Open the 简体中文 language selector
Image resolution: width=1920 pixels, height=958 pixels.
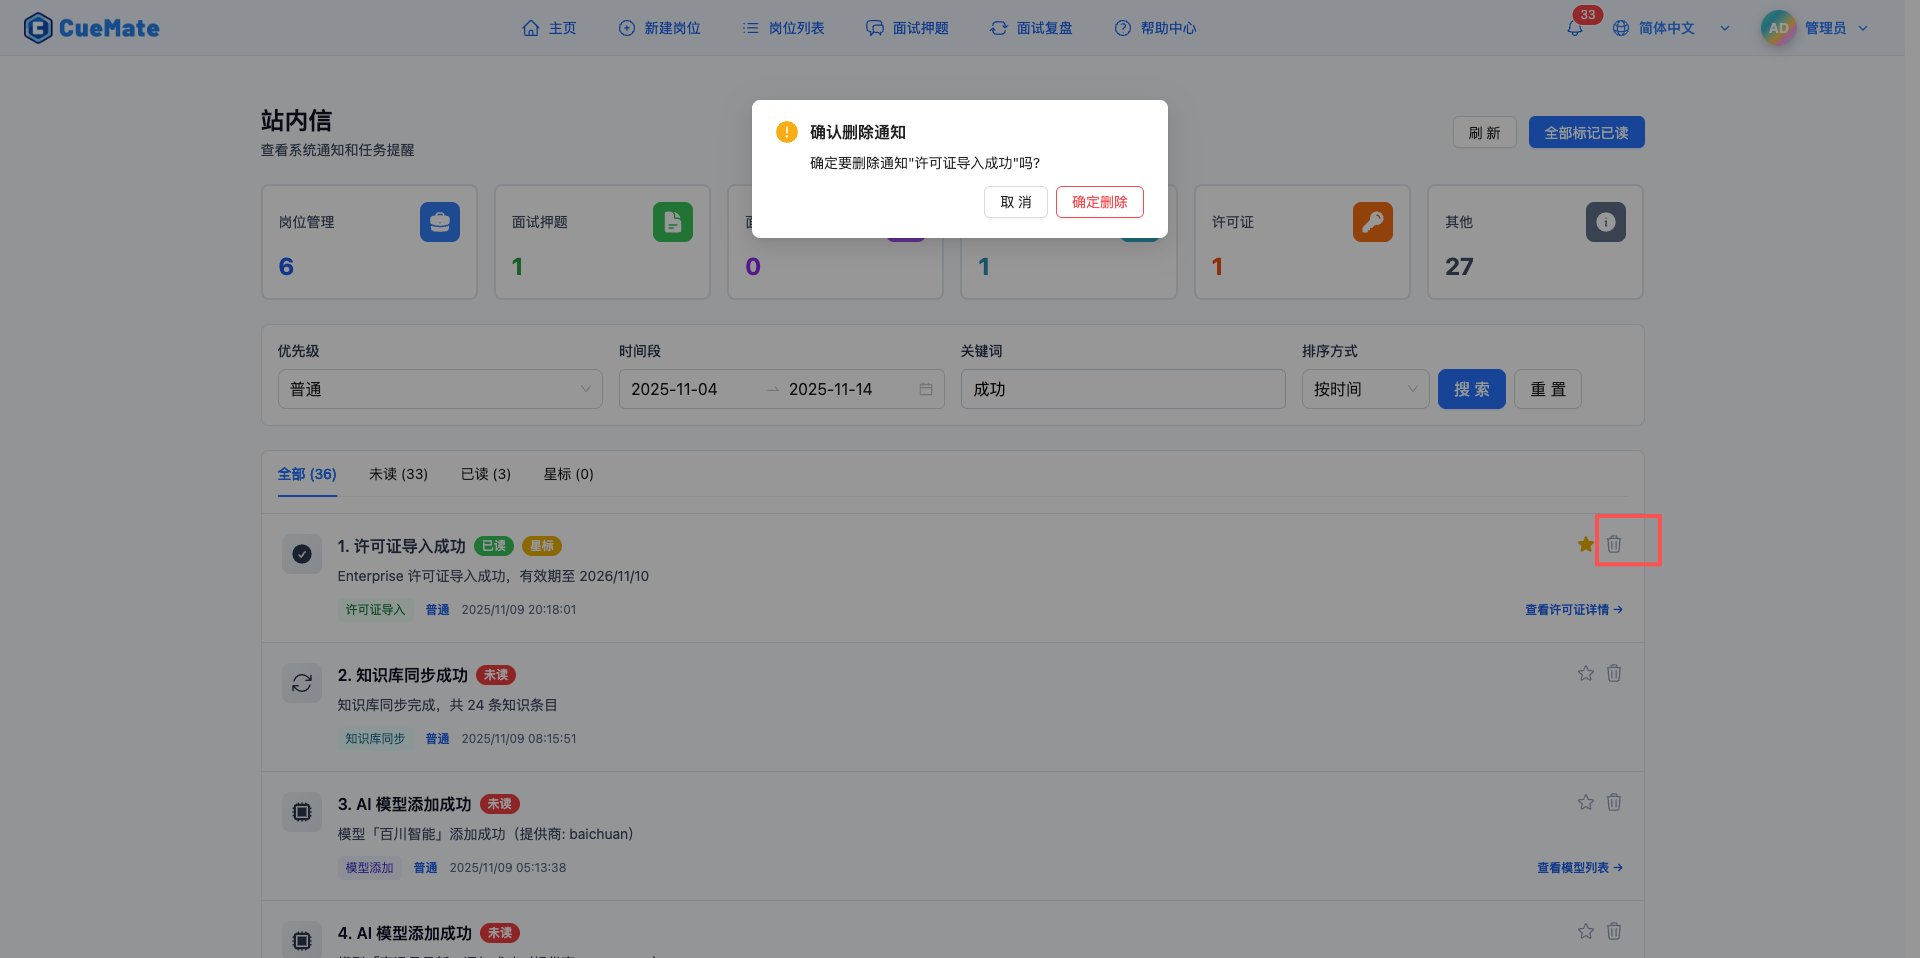tap(1667, 28)
